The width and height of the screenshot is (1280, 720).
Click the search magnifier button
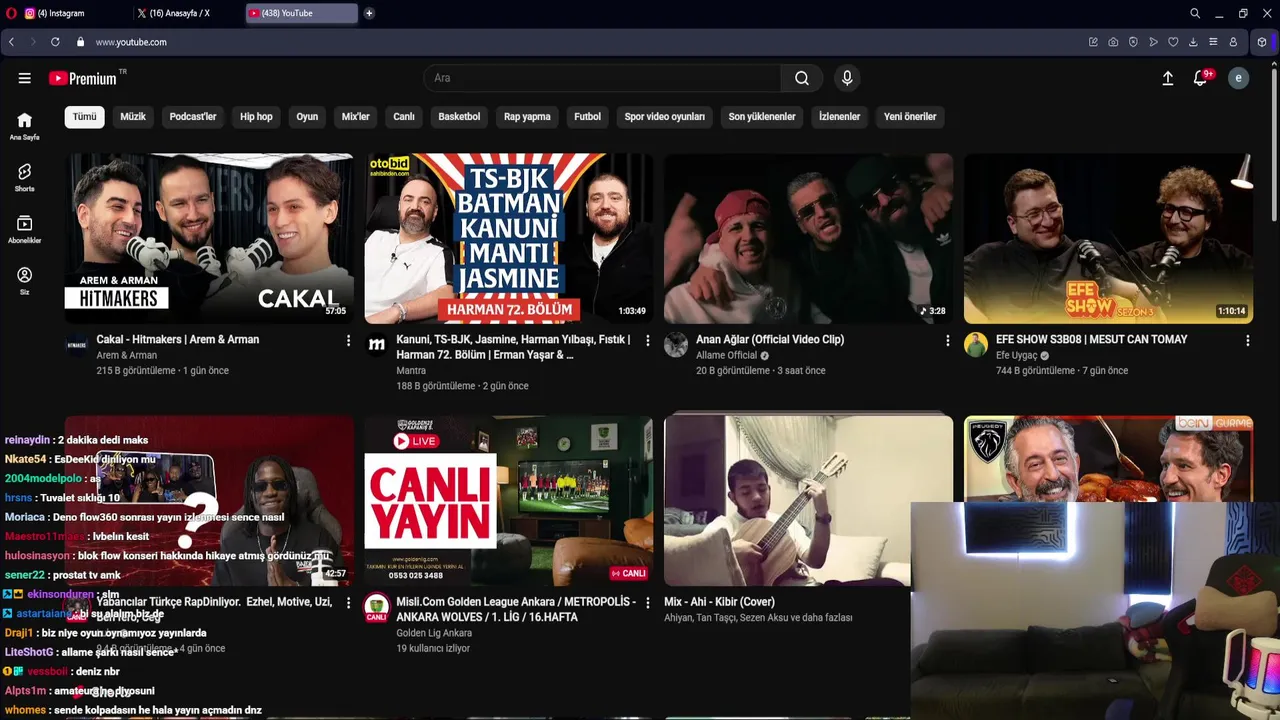tap(802, 78)
